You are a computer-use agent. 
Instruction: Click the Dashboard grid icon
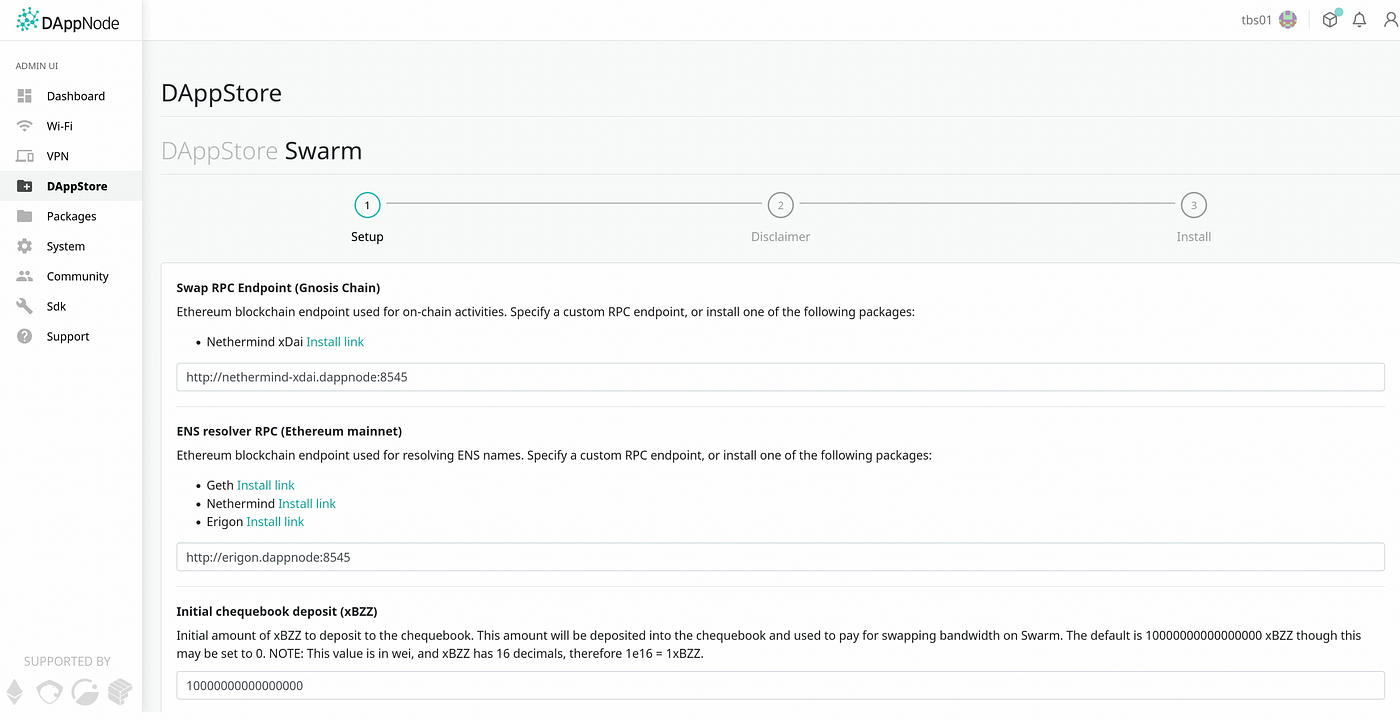[25, 96]
